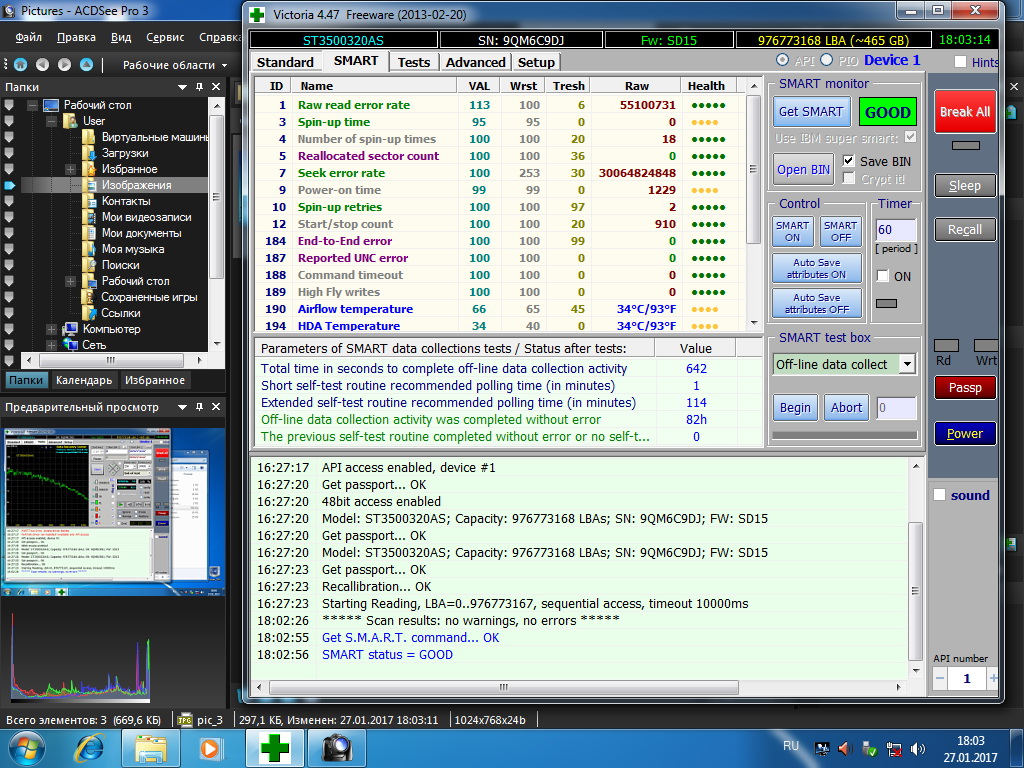The height and width of the screenshot is (768, 1024).
Task: Select the Загрузки folder in tree
Action: [x=125, y=153]
